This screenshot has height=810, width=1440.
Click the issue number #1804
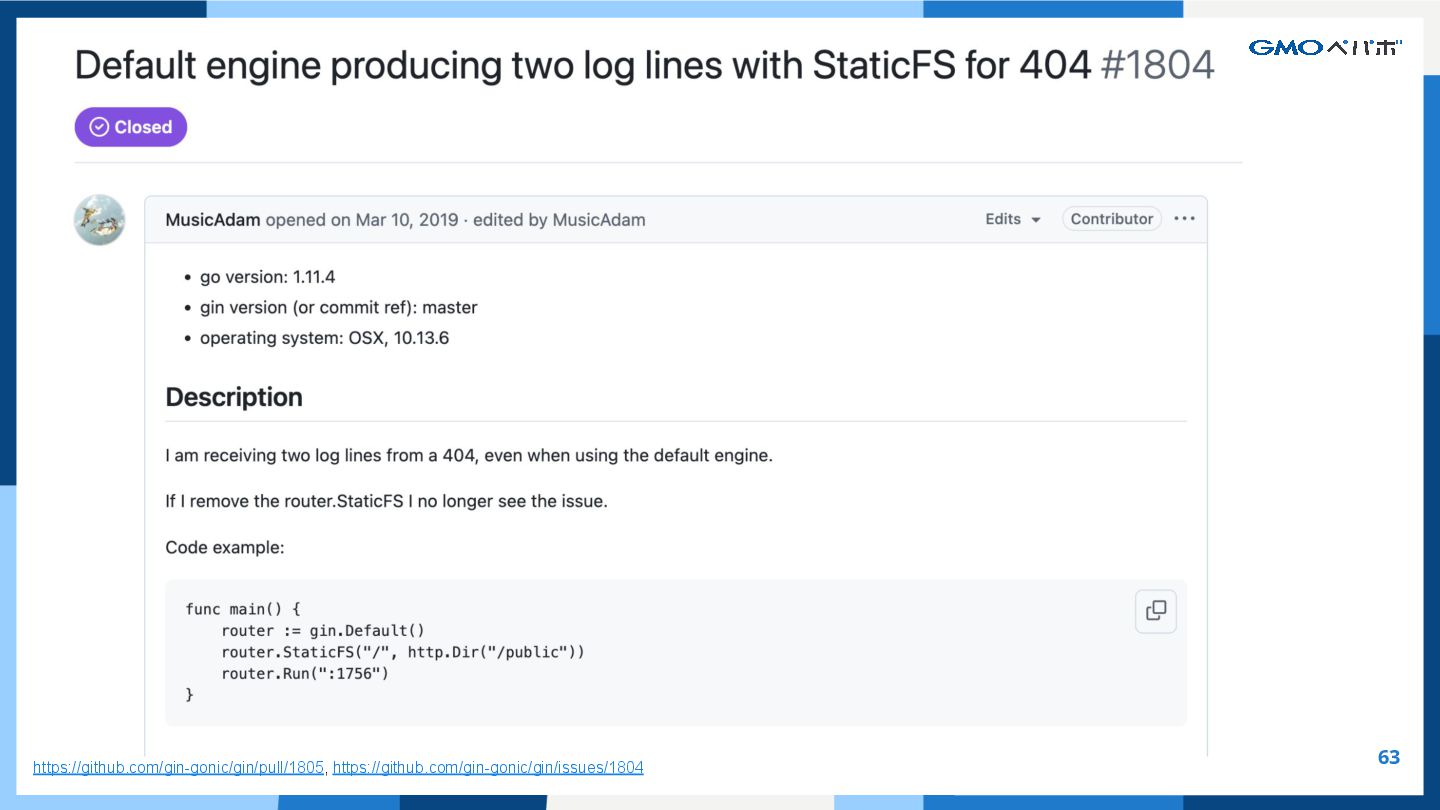1157,66
